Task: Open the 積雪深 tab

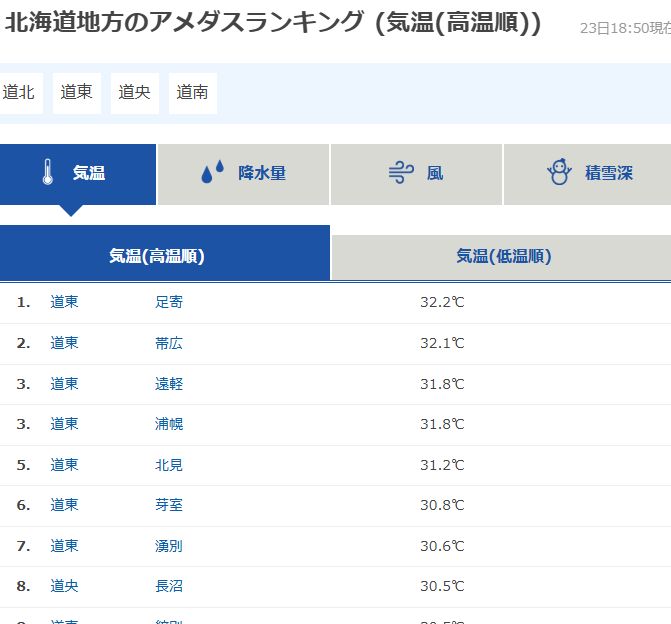Action: [588, 174]
